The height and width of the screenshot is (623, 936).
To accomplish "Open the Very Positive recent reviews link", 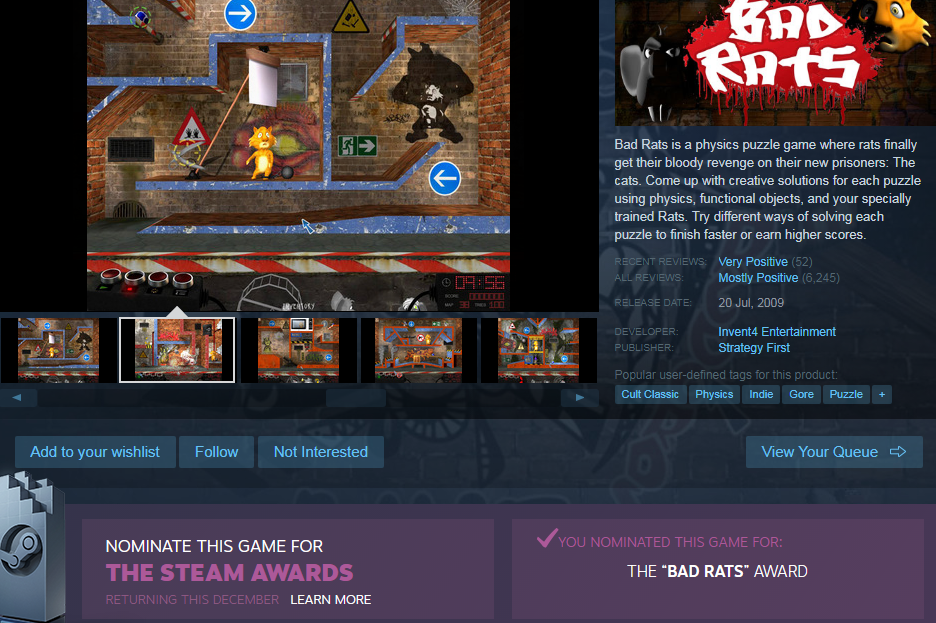I will click(x=753, y=261).
